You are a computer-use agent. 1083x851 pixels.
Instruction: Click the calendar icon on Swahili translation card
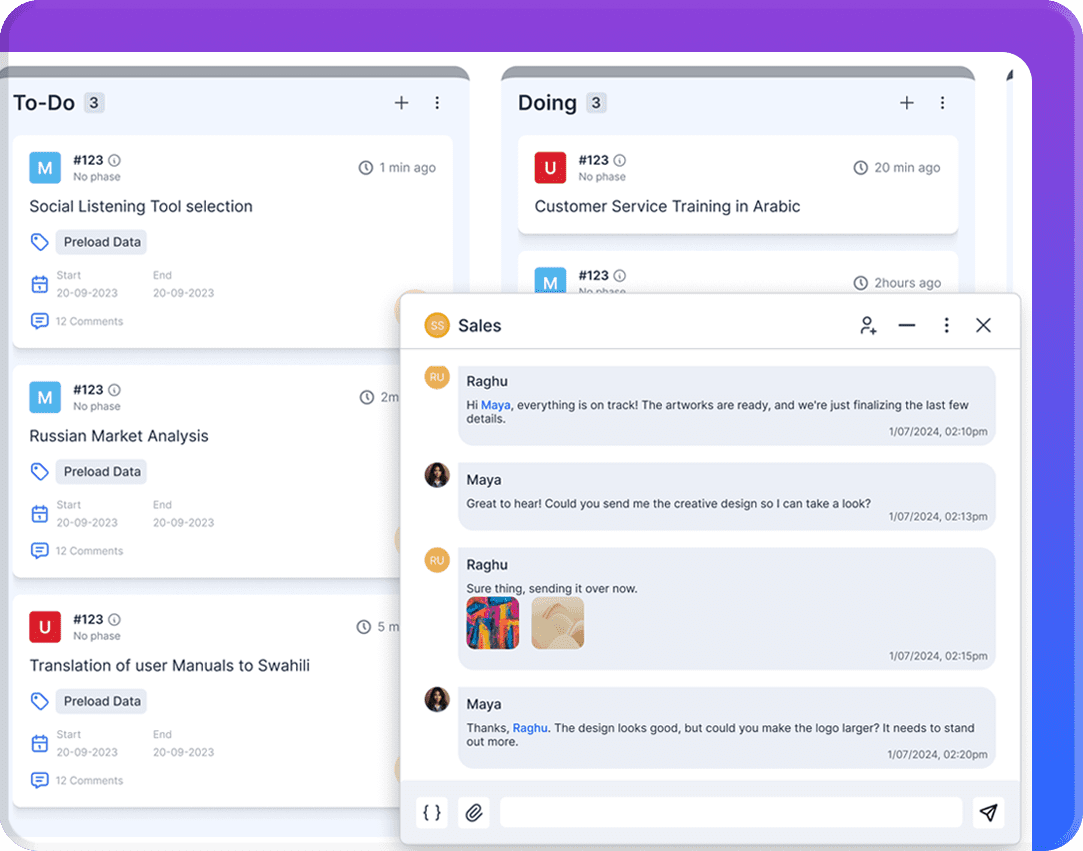40,743
